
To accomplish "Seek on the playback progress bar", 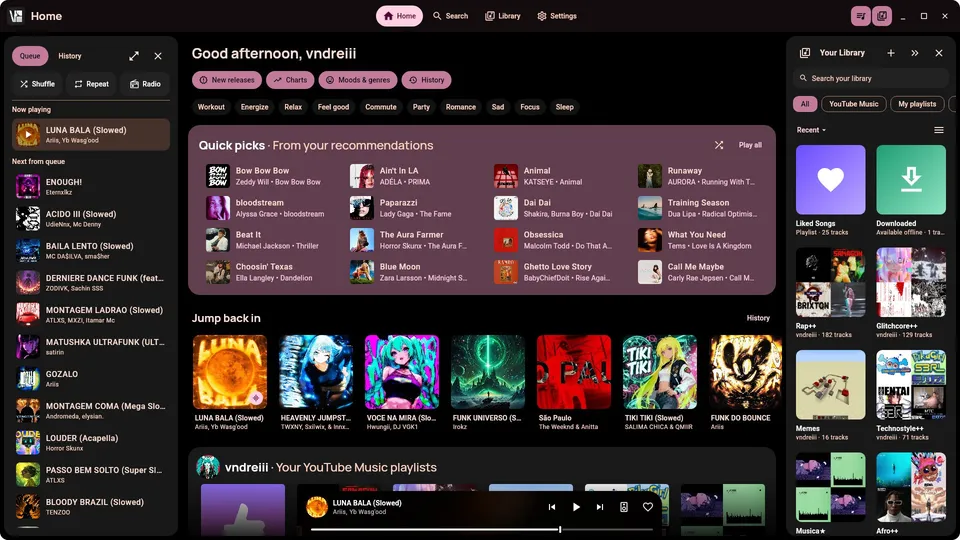I will pyautogui.click(x=481, y=530).
